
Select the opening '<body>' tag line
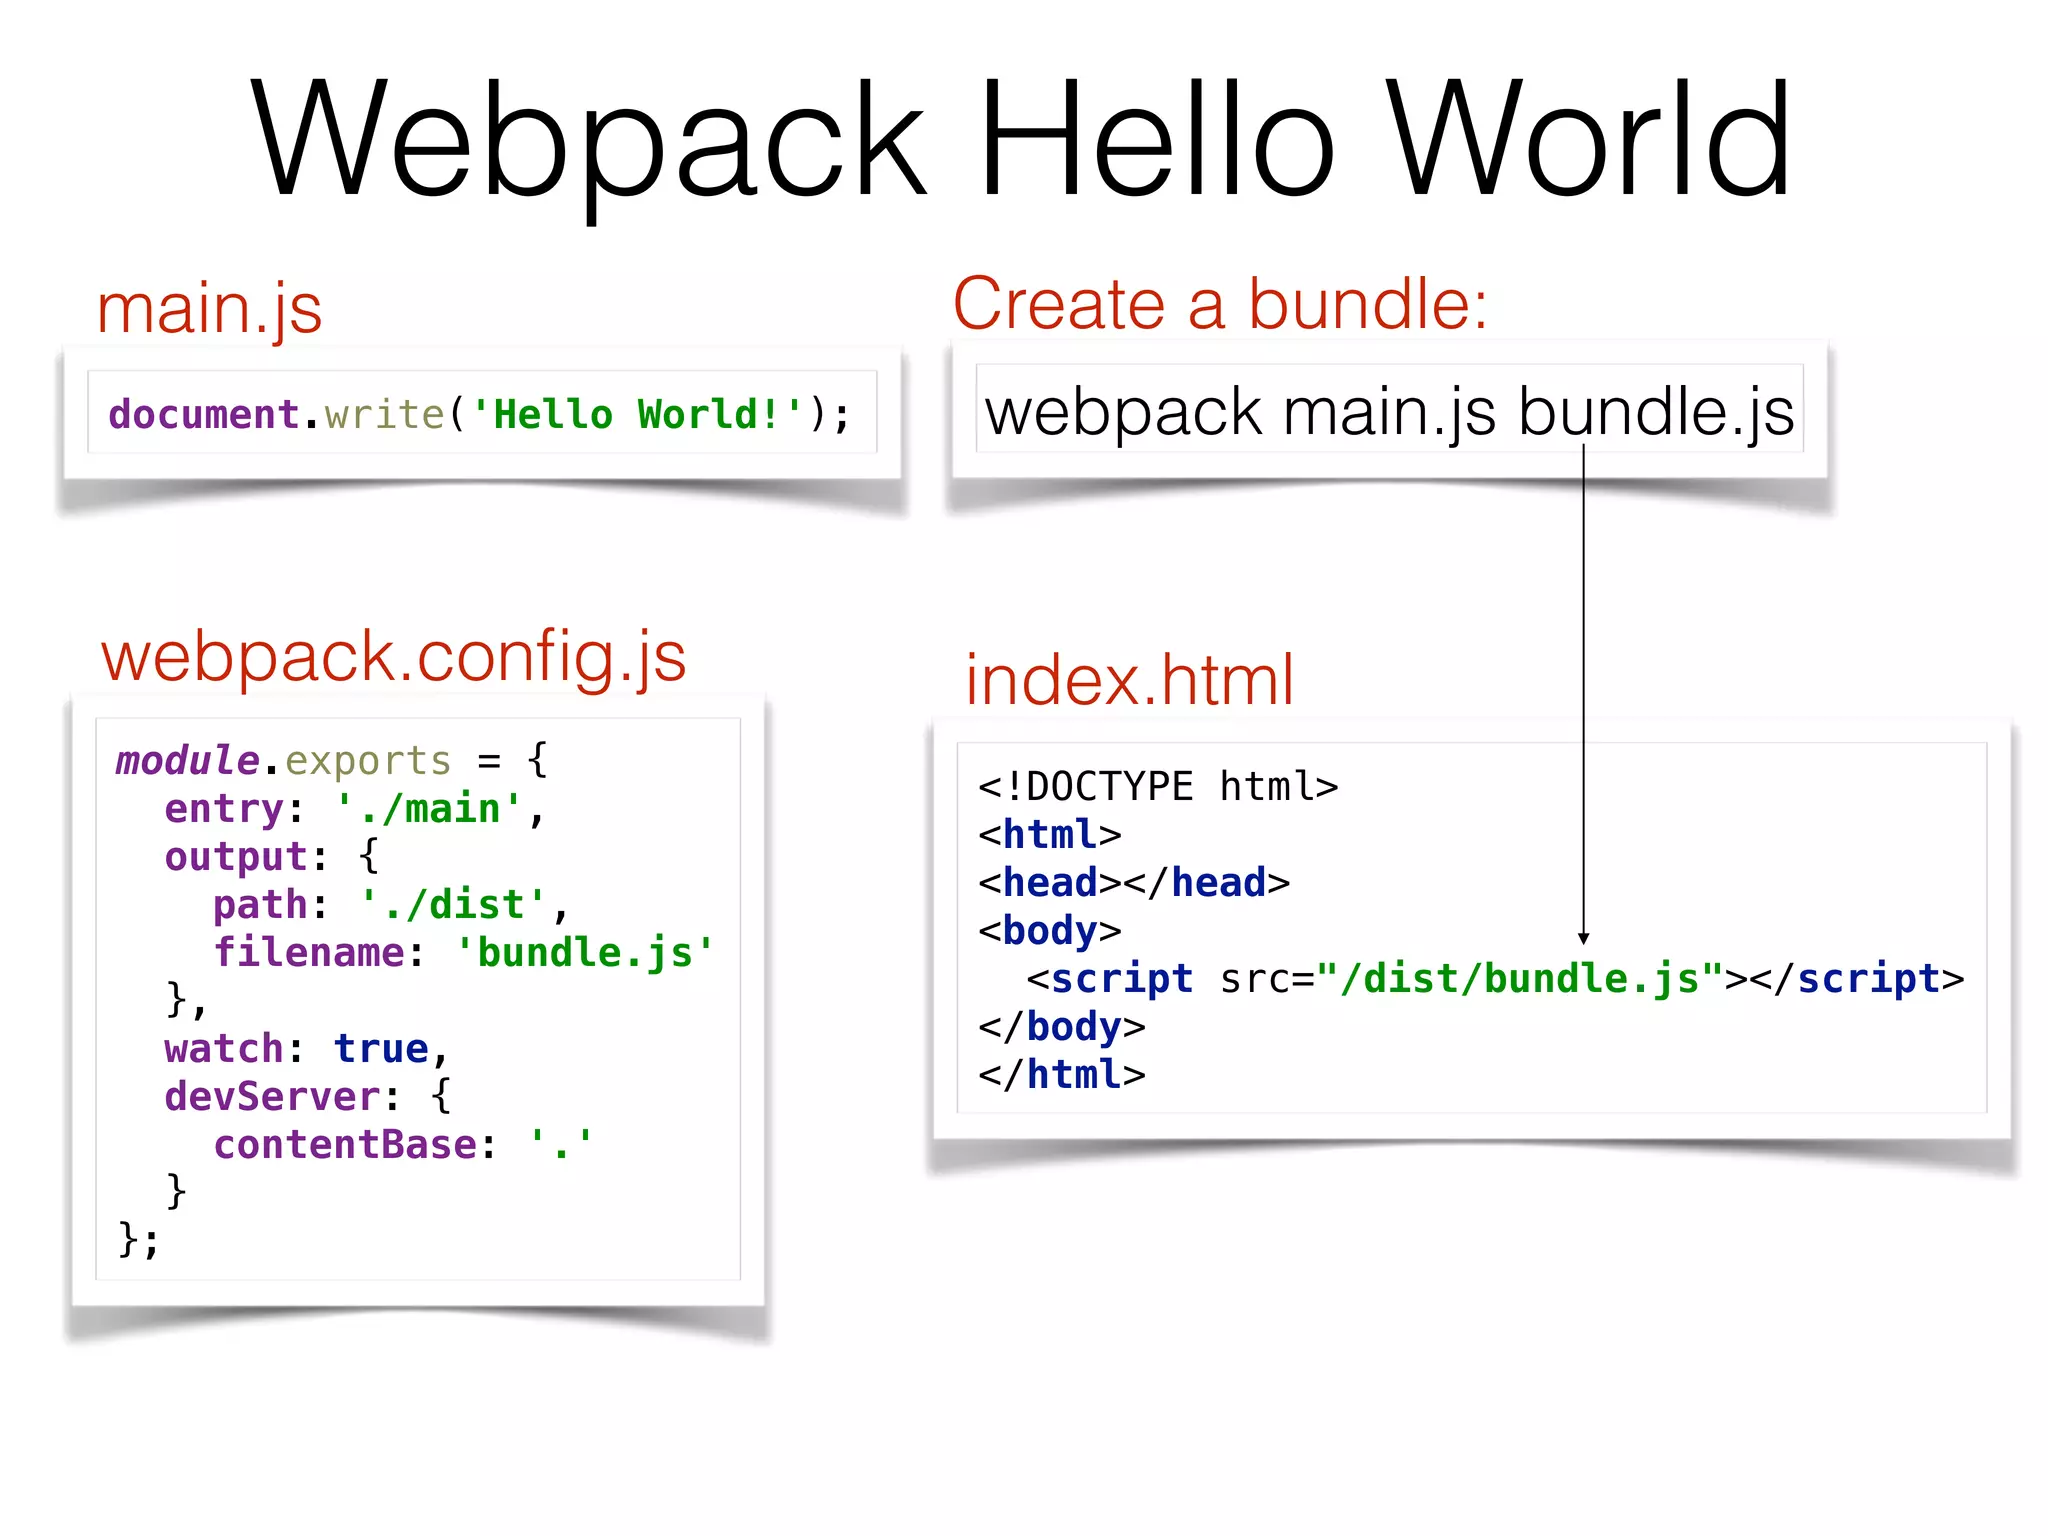(x=1050, y=930)
